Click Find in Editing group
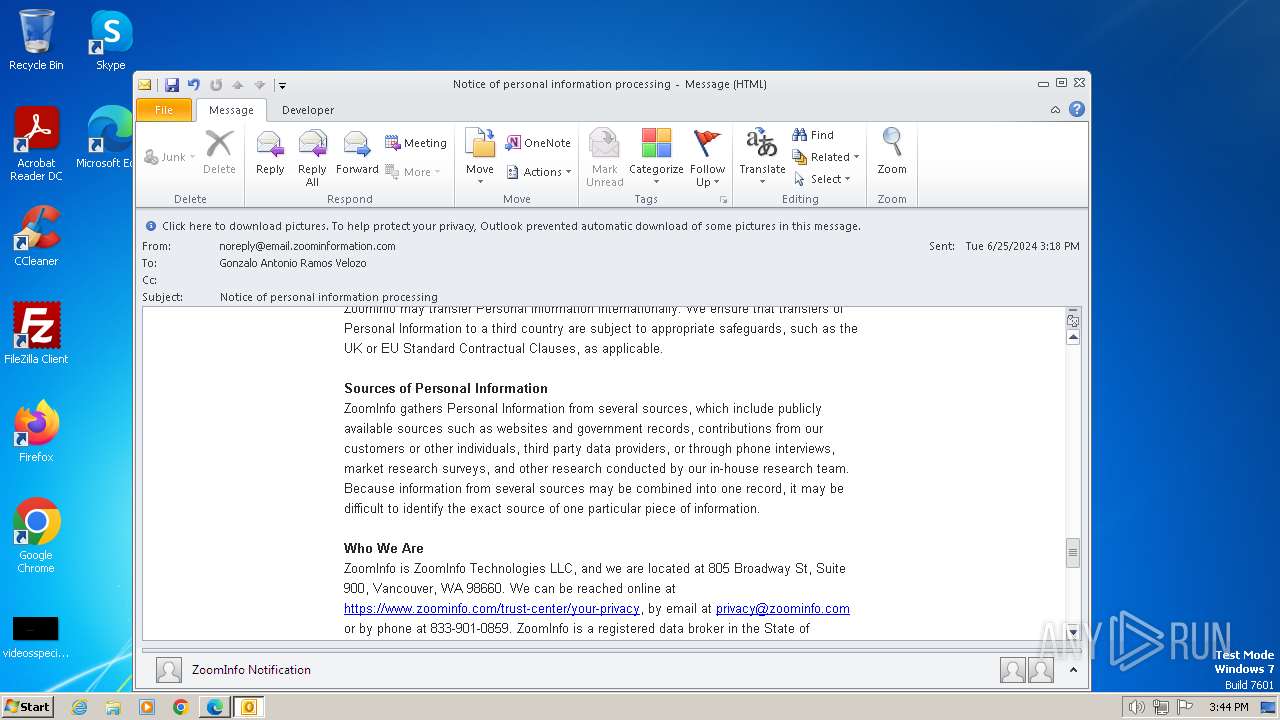 [813, 135]
